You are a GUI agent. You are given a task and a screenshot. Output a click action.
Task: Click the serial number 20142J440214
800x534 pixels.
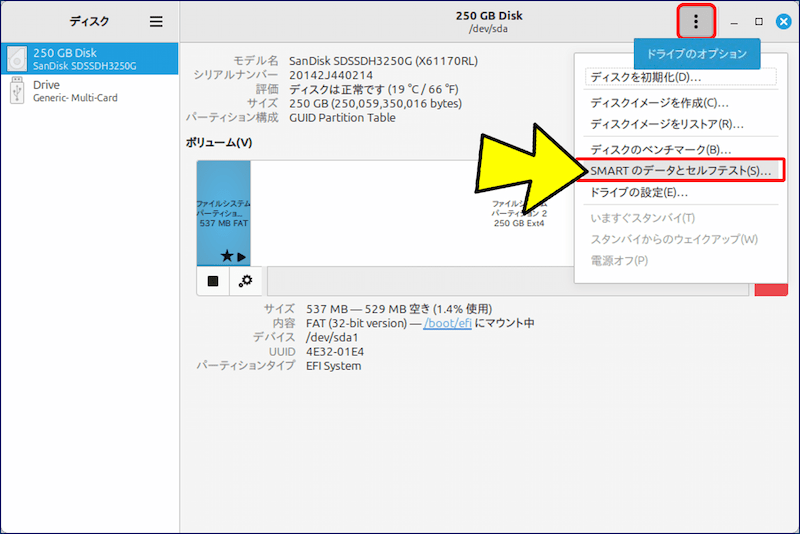[x=331, y=75]
